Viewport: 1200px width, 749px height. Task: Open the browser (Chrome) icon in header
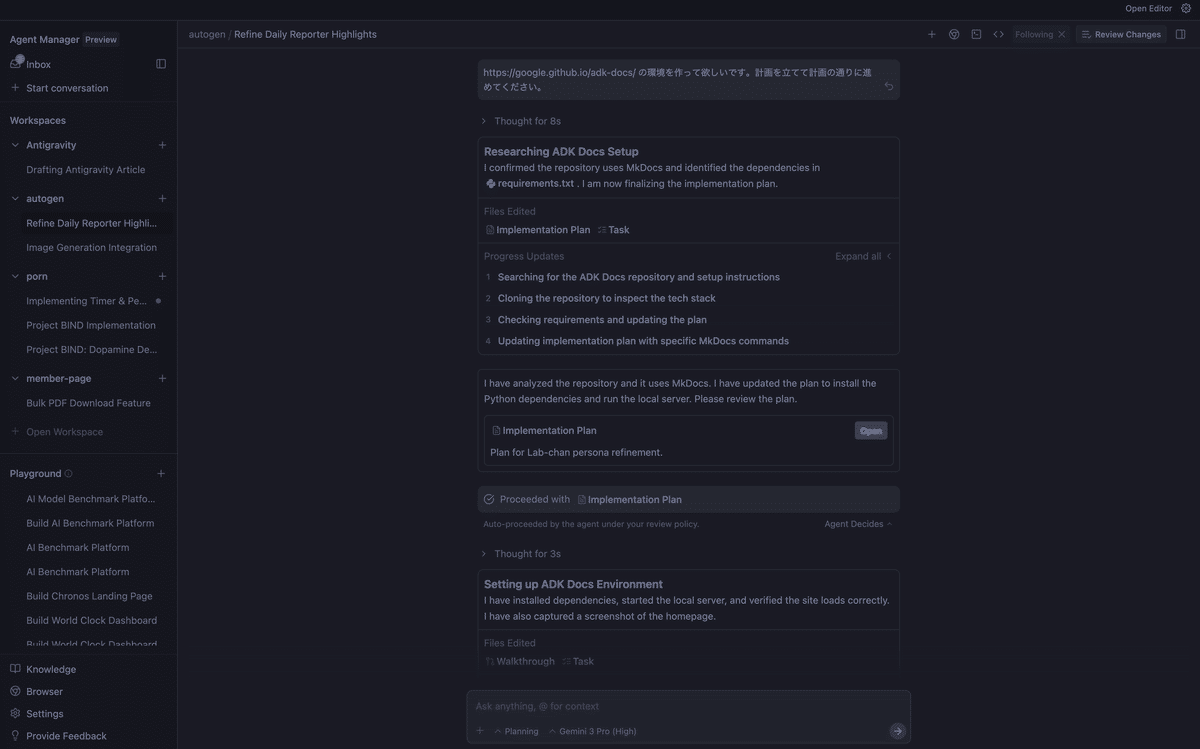(954, 34)
